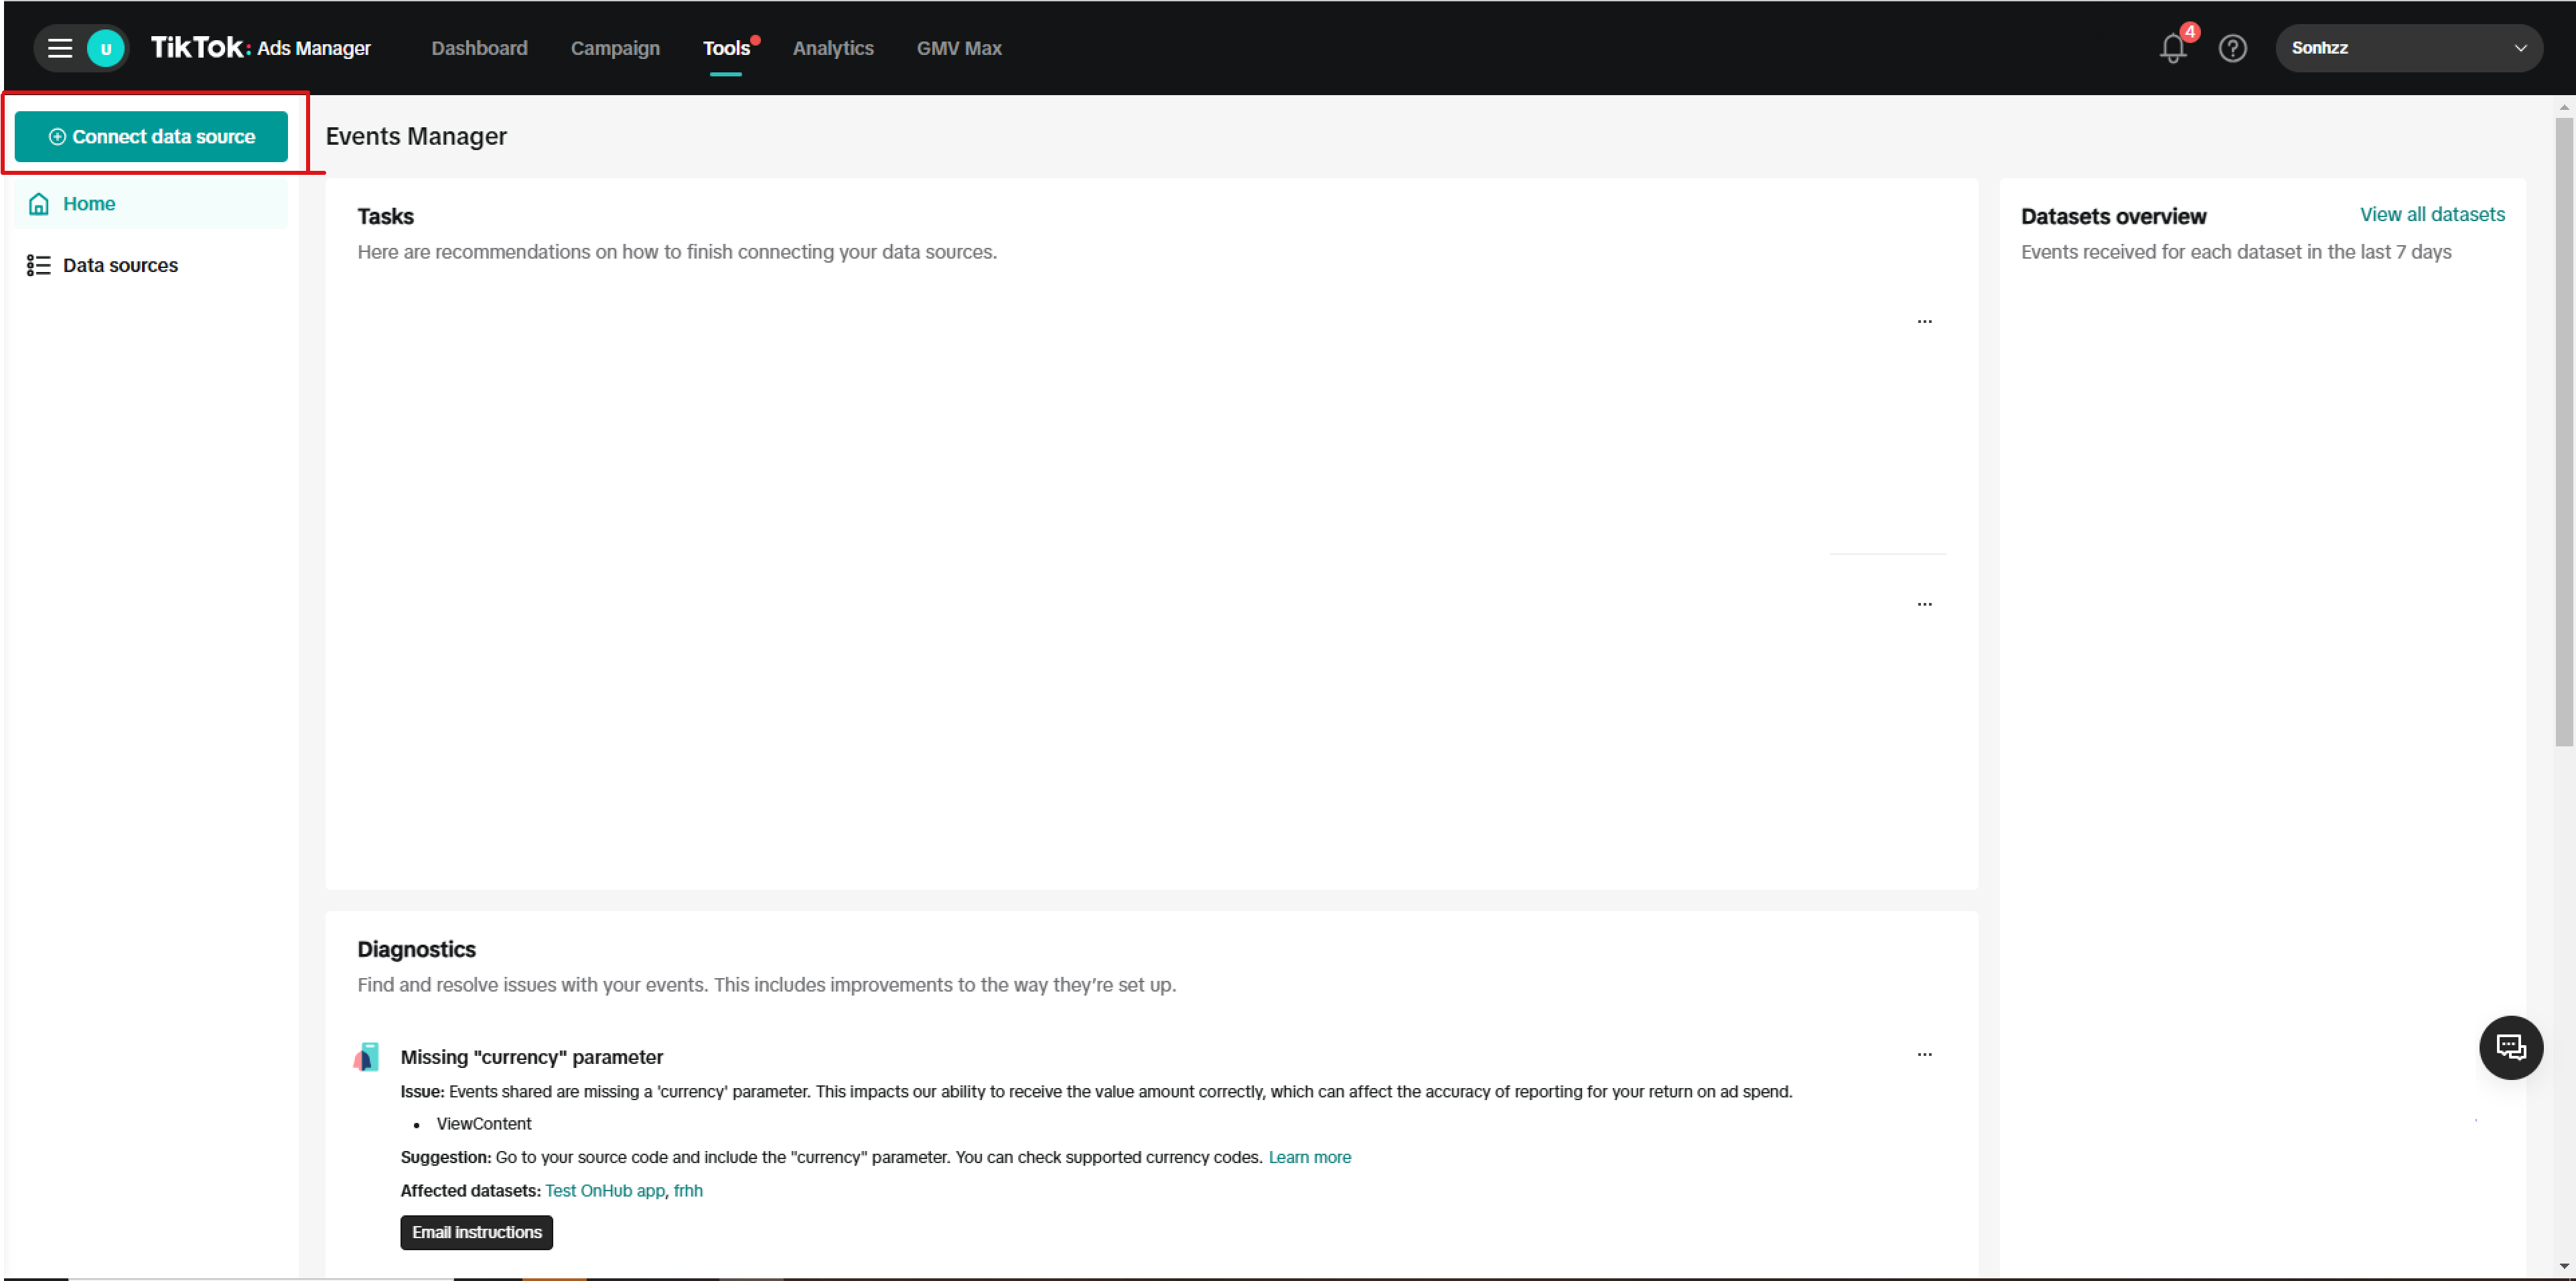Open the three-dot menu for currency diagnostic
The height and width of the screenshot is (1281, 2576).
click(x=1924, y=1054)
